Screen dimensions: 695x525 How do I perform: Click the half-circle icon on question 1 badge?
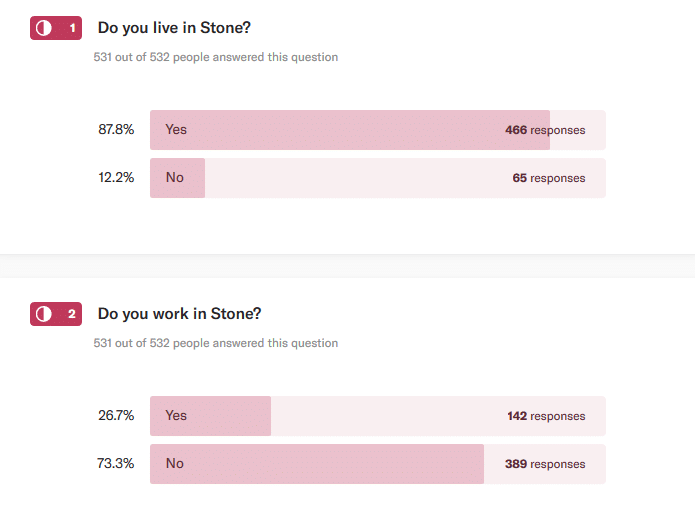point(43,28)
